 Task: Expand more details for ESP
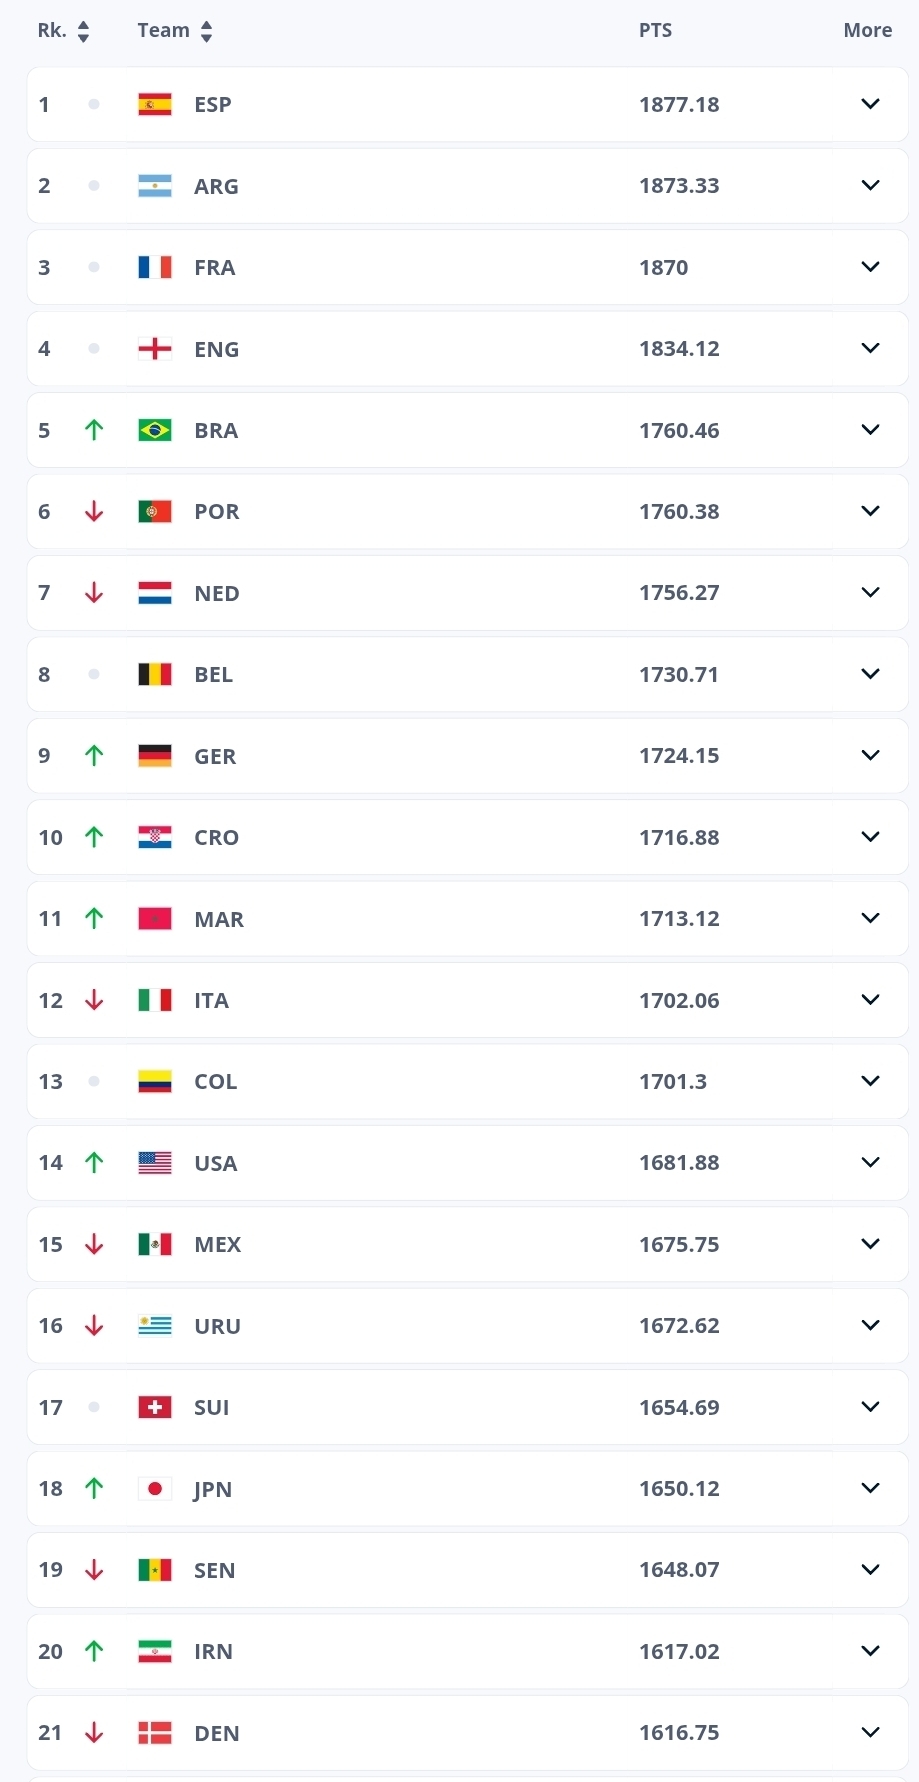click(870, 104)
